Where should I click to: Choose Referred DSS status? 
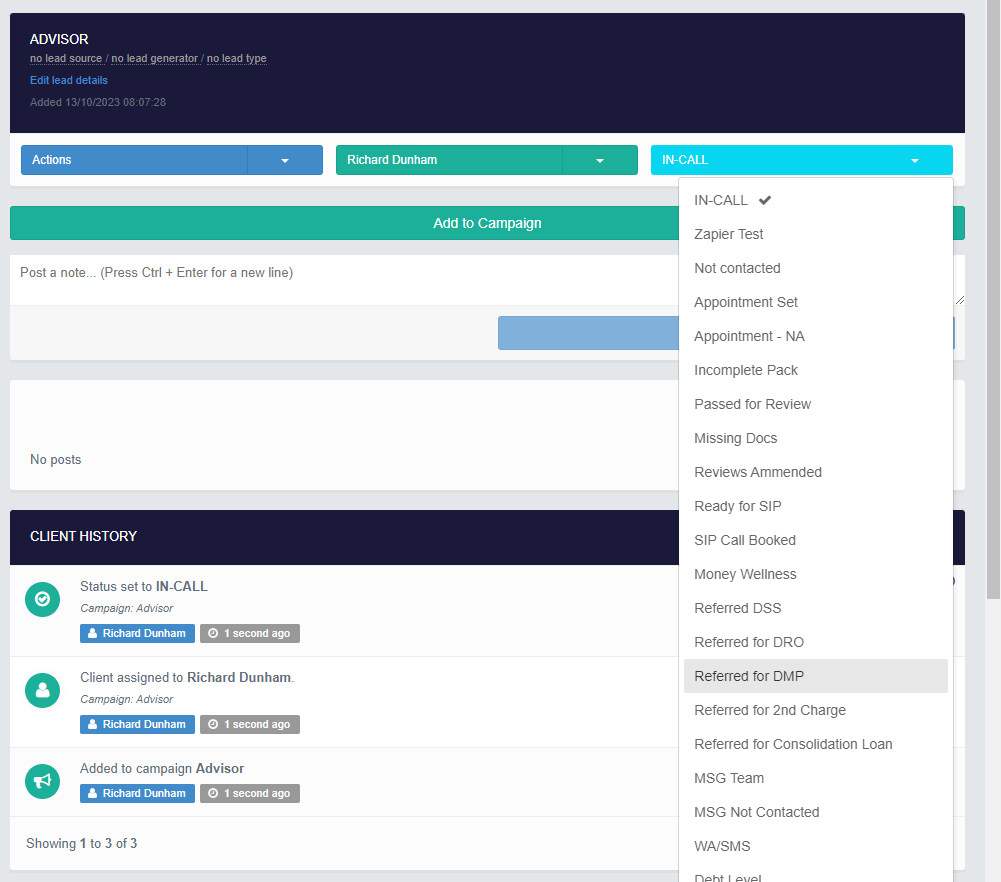[x=815, y=608]
